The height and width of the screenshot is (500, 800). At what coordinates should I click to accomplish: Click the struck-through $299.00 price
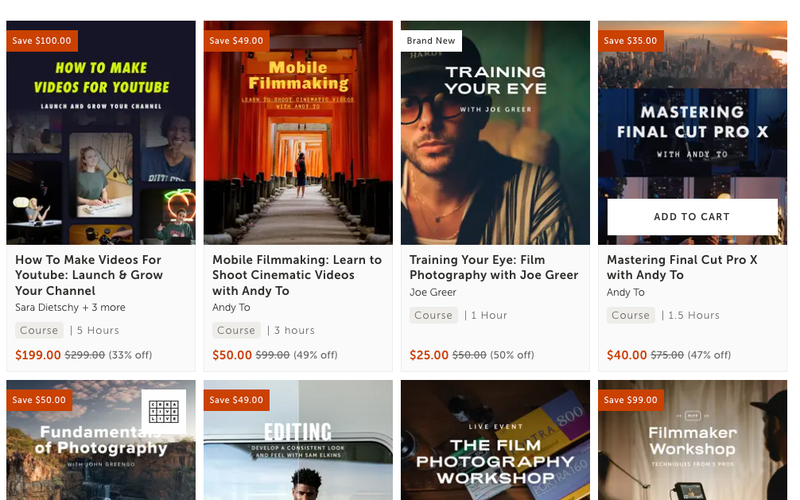pos(85,355)
